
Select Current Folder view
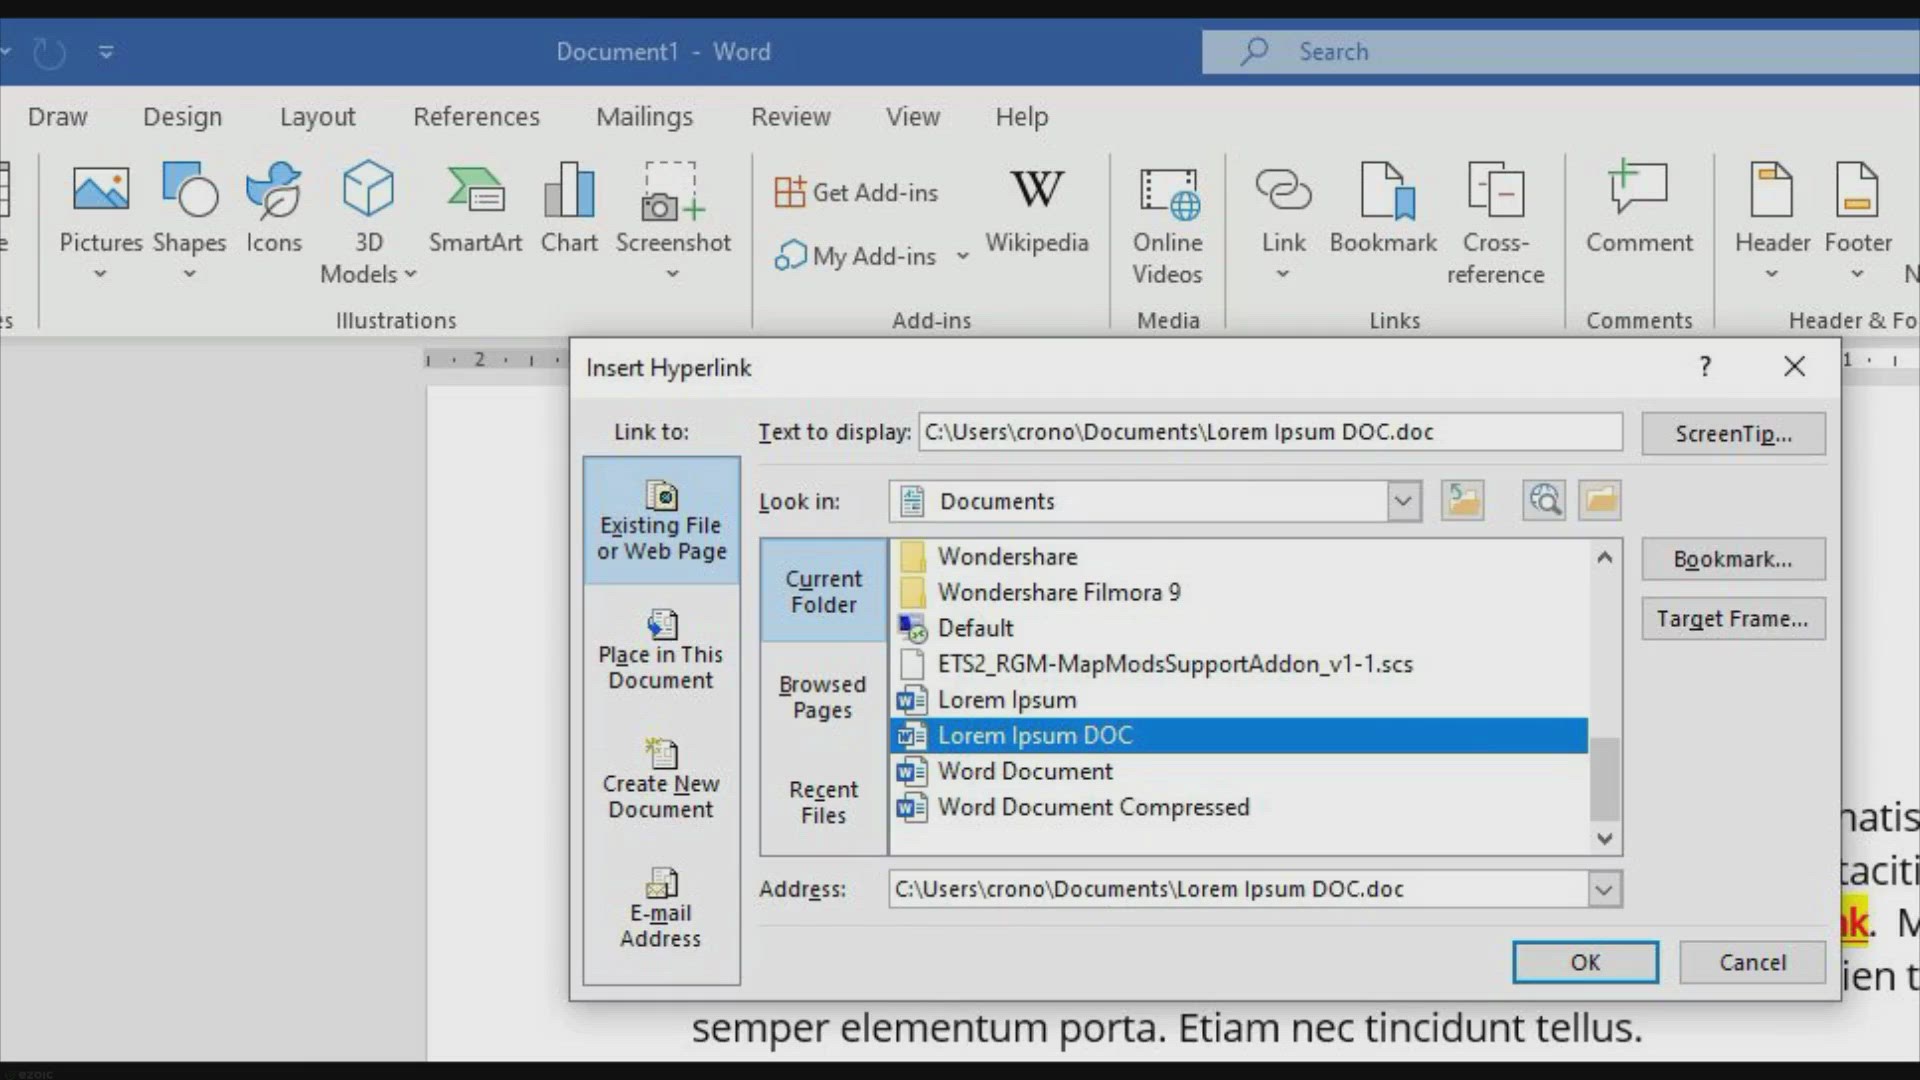click(823, 591)
